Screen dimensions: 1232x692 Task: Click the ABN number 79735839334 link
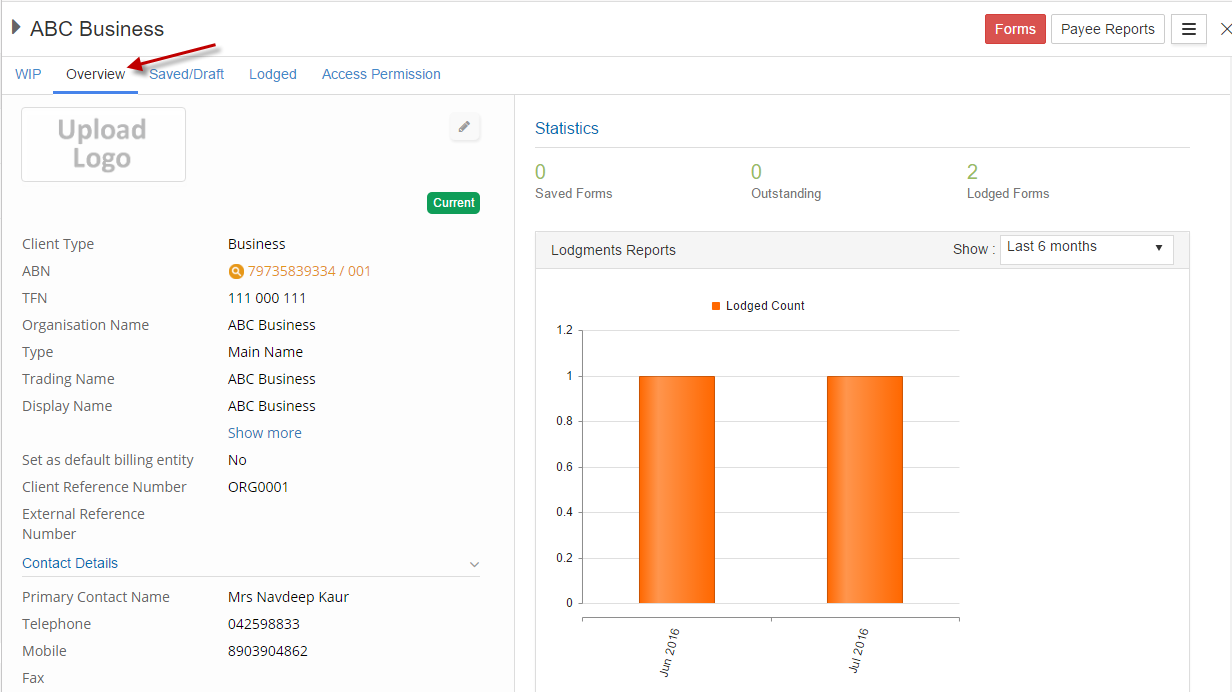[309, 271]
